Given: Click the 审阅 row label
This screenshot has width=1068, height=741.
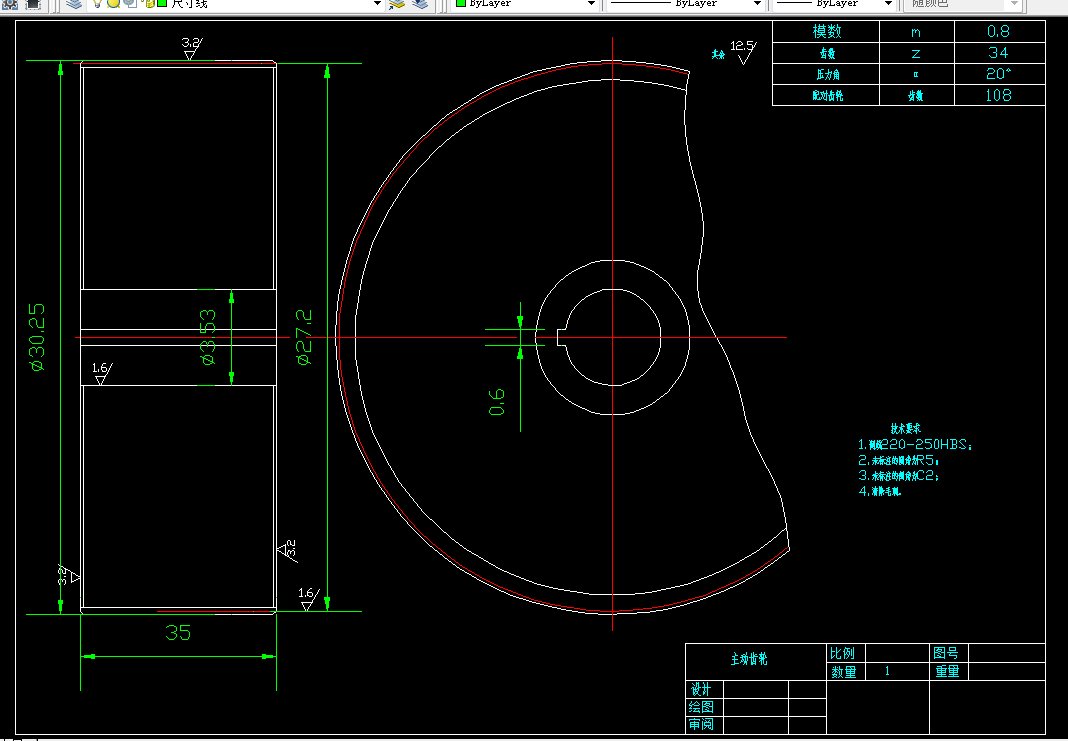Looking at the screenshot, I should pyautogui.click(x=702, y=725).
